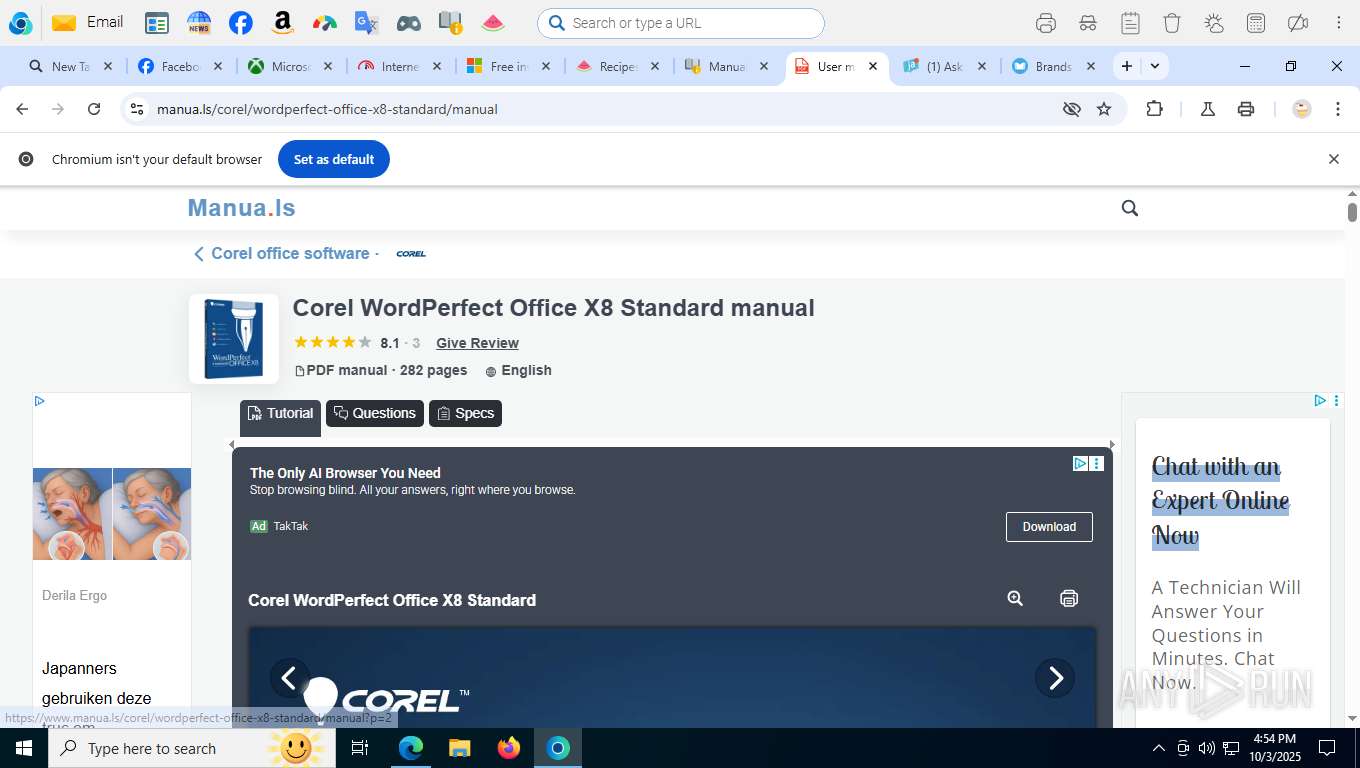Open the Amazon shortcut icon
1360x768 pixels.
282,23
